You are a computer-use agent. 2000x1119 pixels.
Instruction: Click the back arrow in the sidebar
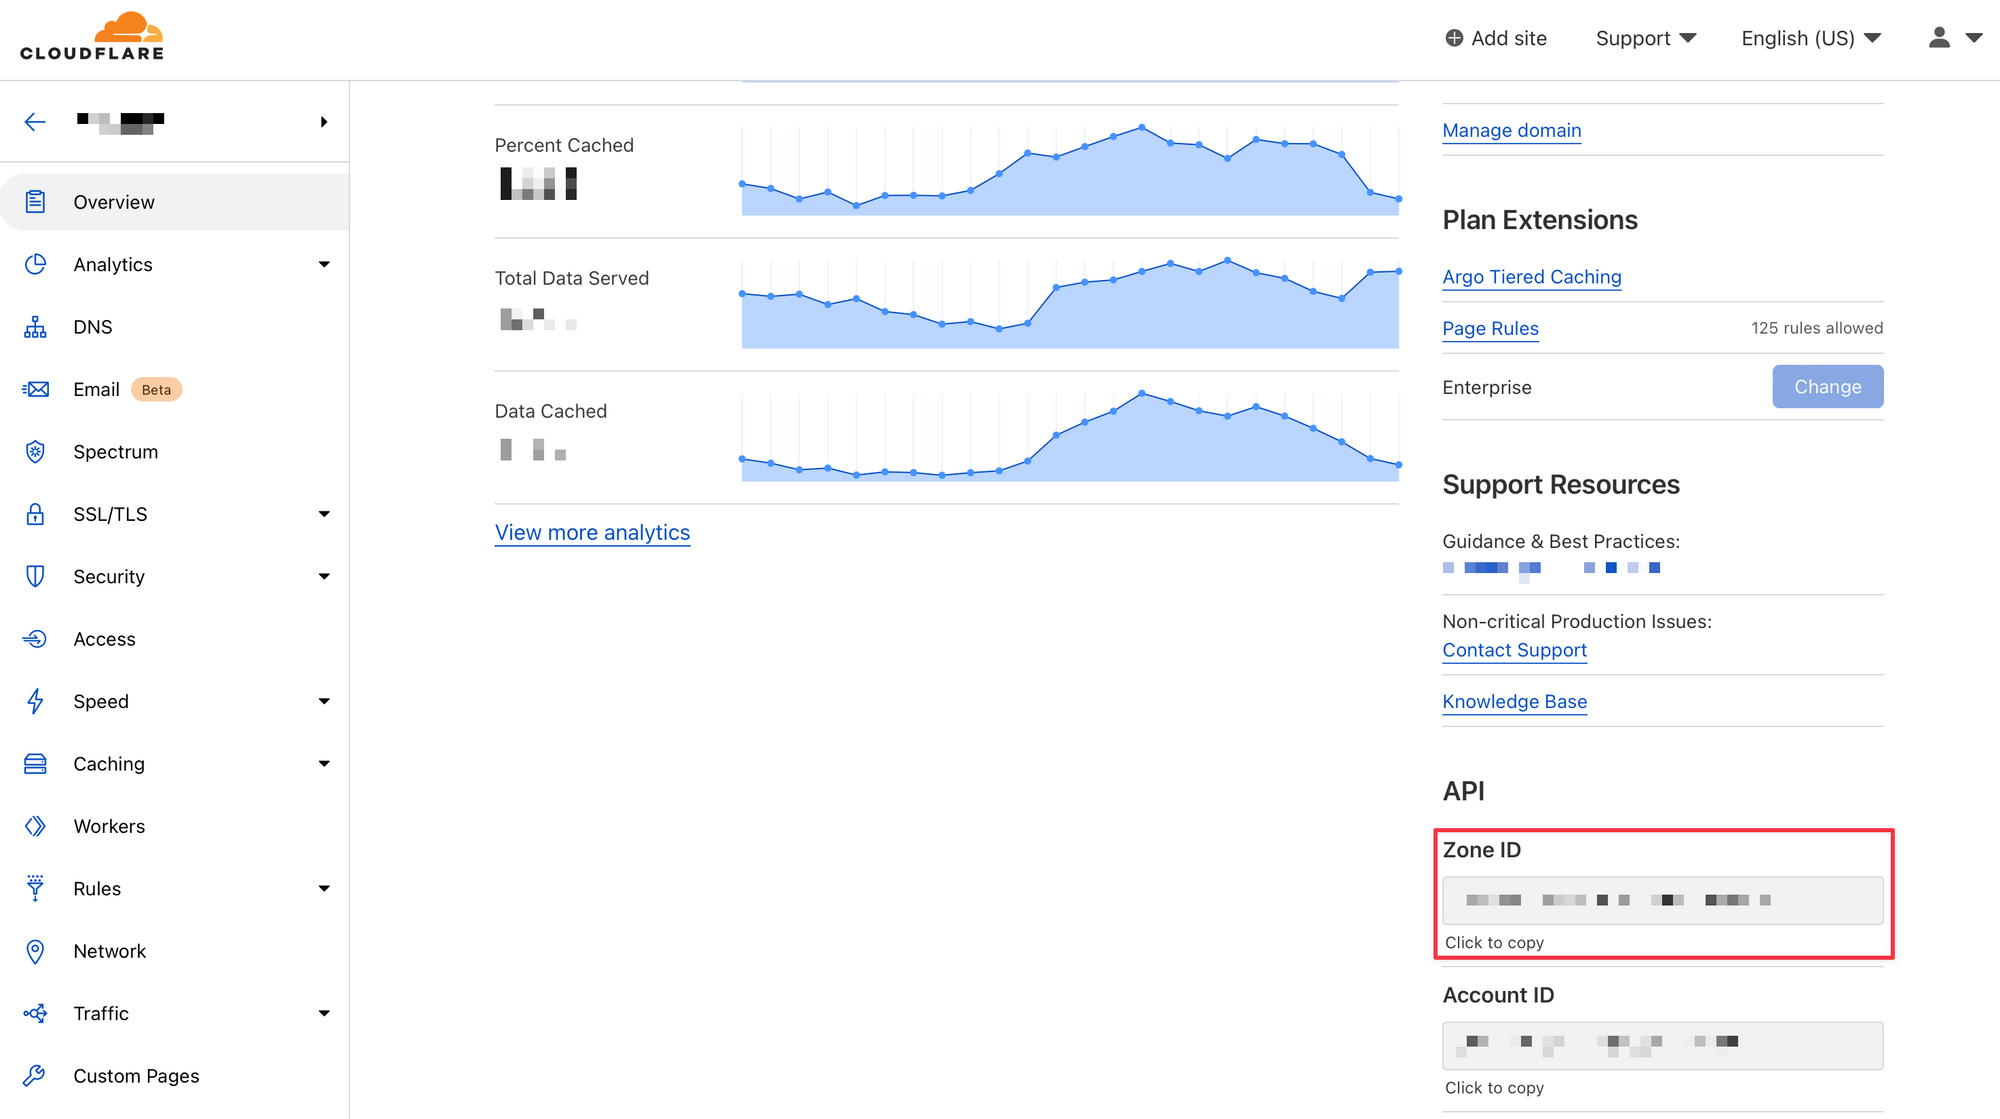click(35, 122)
